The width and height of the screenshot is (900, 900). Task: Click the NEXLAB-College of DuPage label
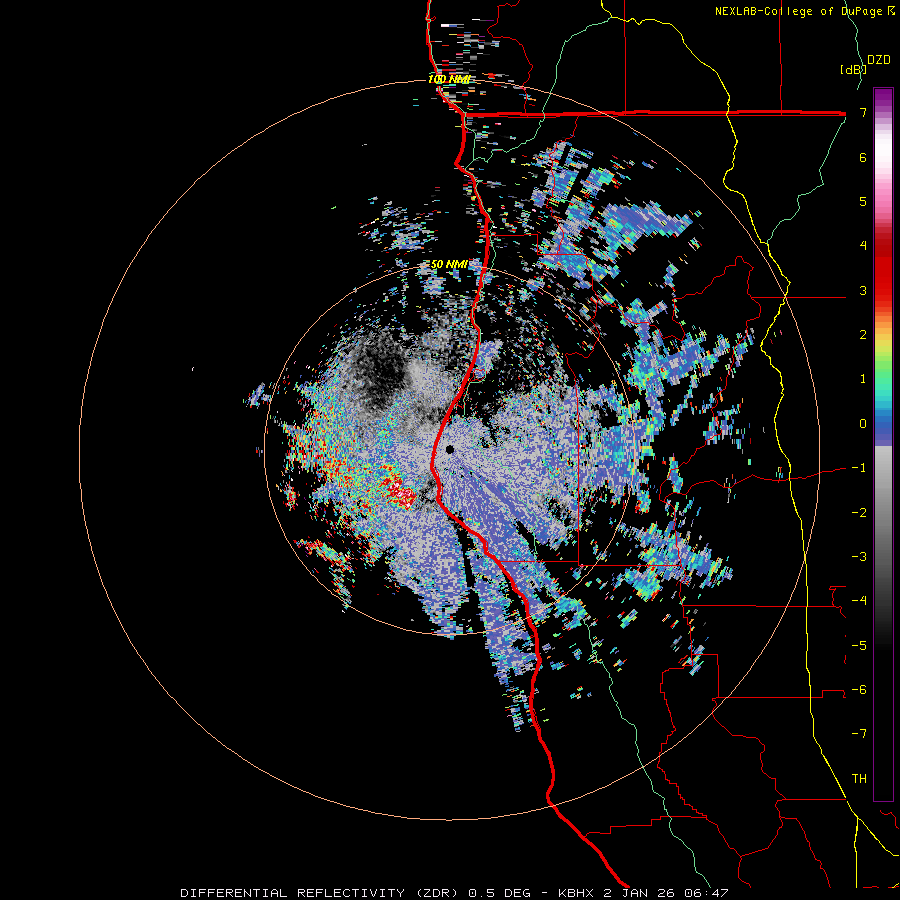coord(798,11)
